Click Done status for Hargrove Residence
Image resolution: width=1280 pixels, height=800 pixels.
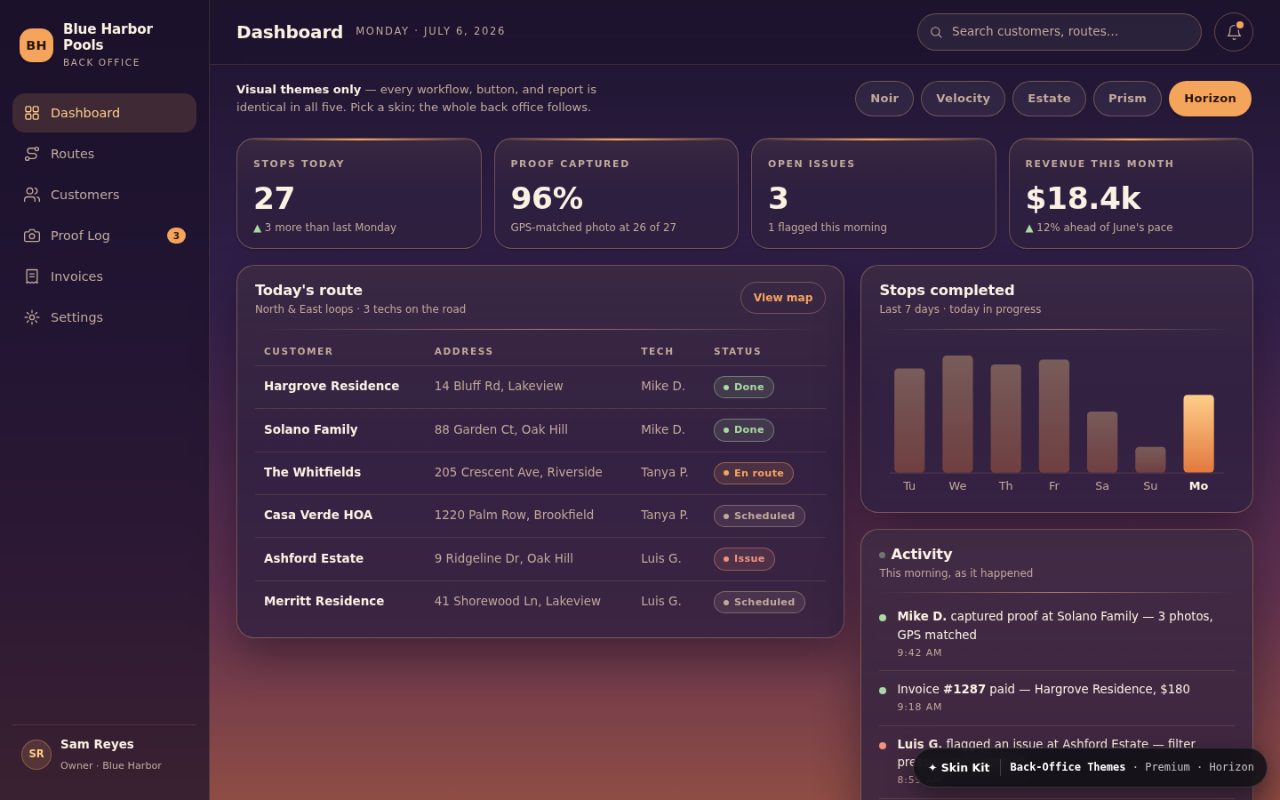(x=744, y=387)
